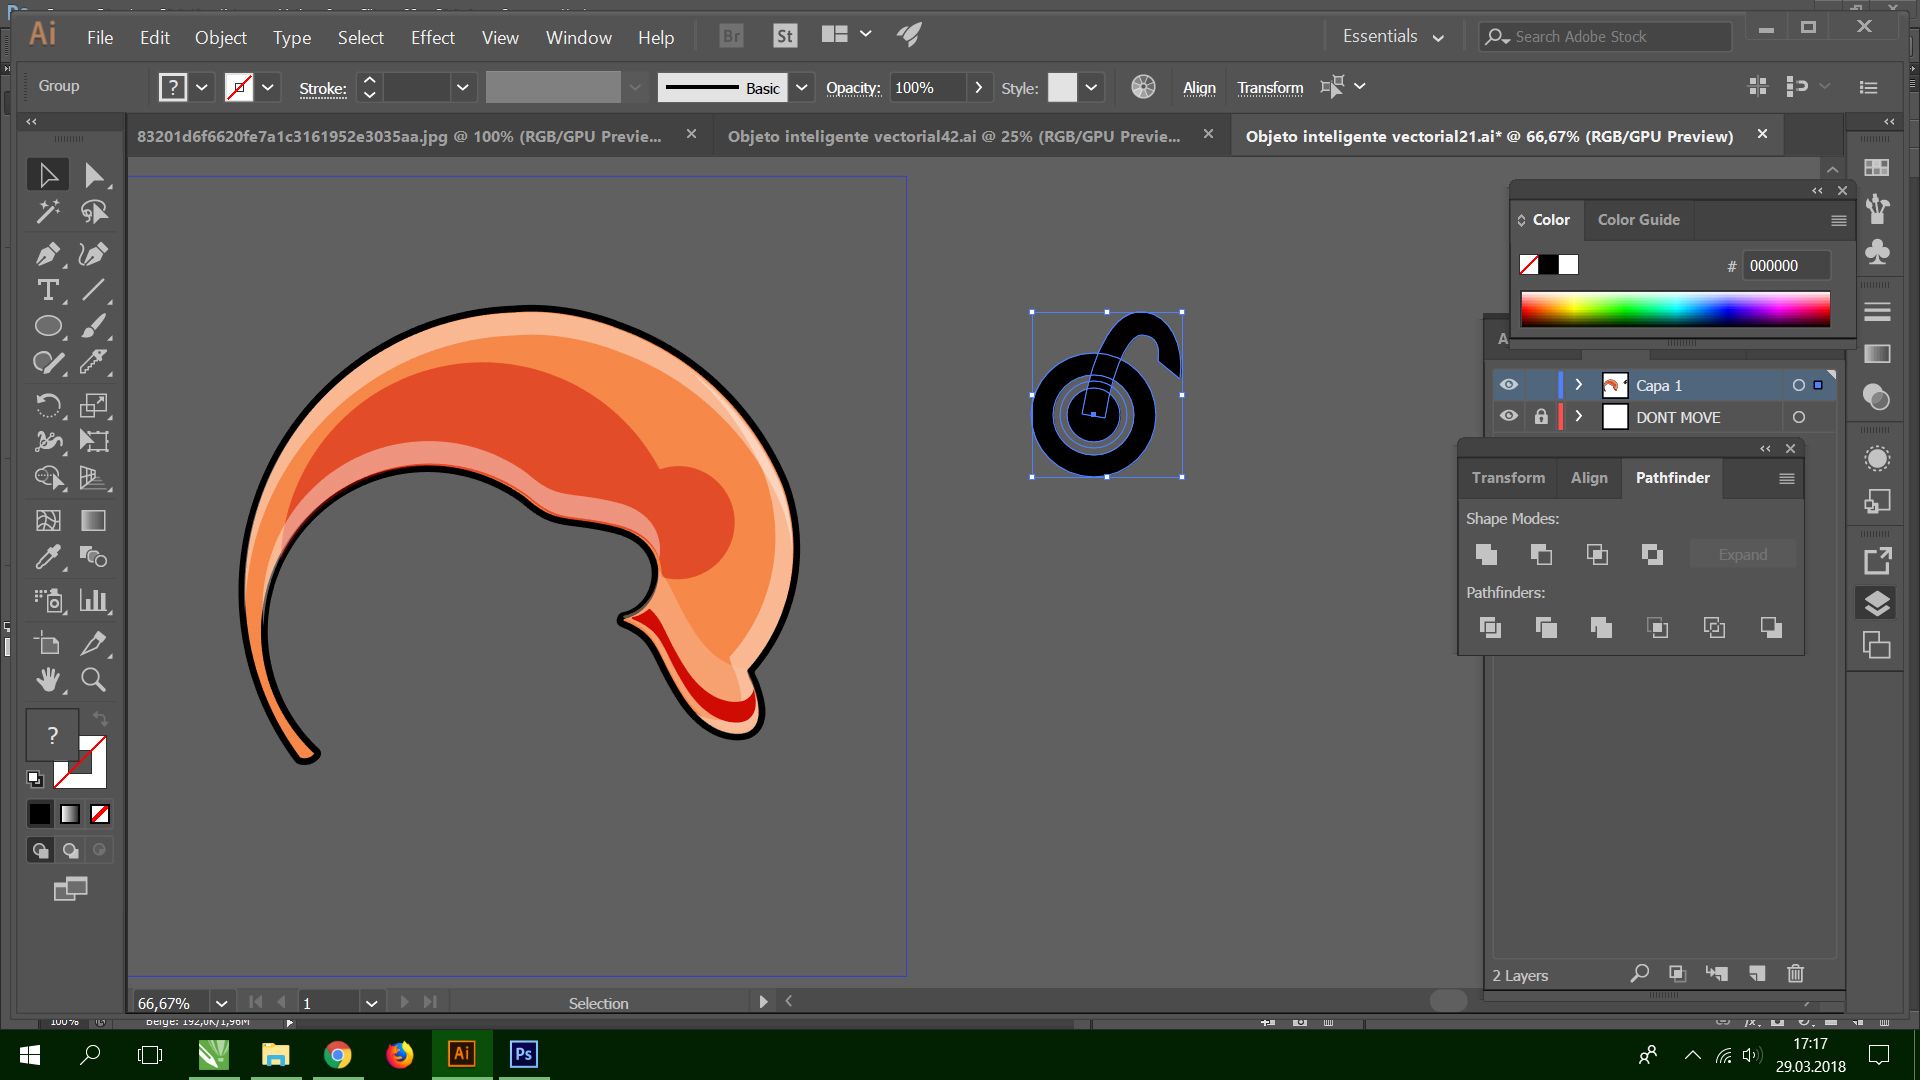Choose the Magic Wand tool
Screen dimensions: 1920x1080
coord(47,211)
